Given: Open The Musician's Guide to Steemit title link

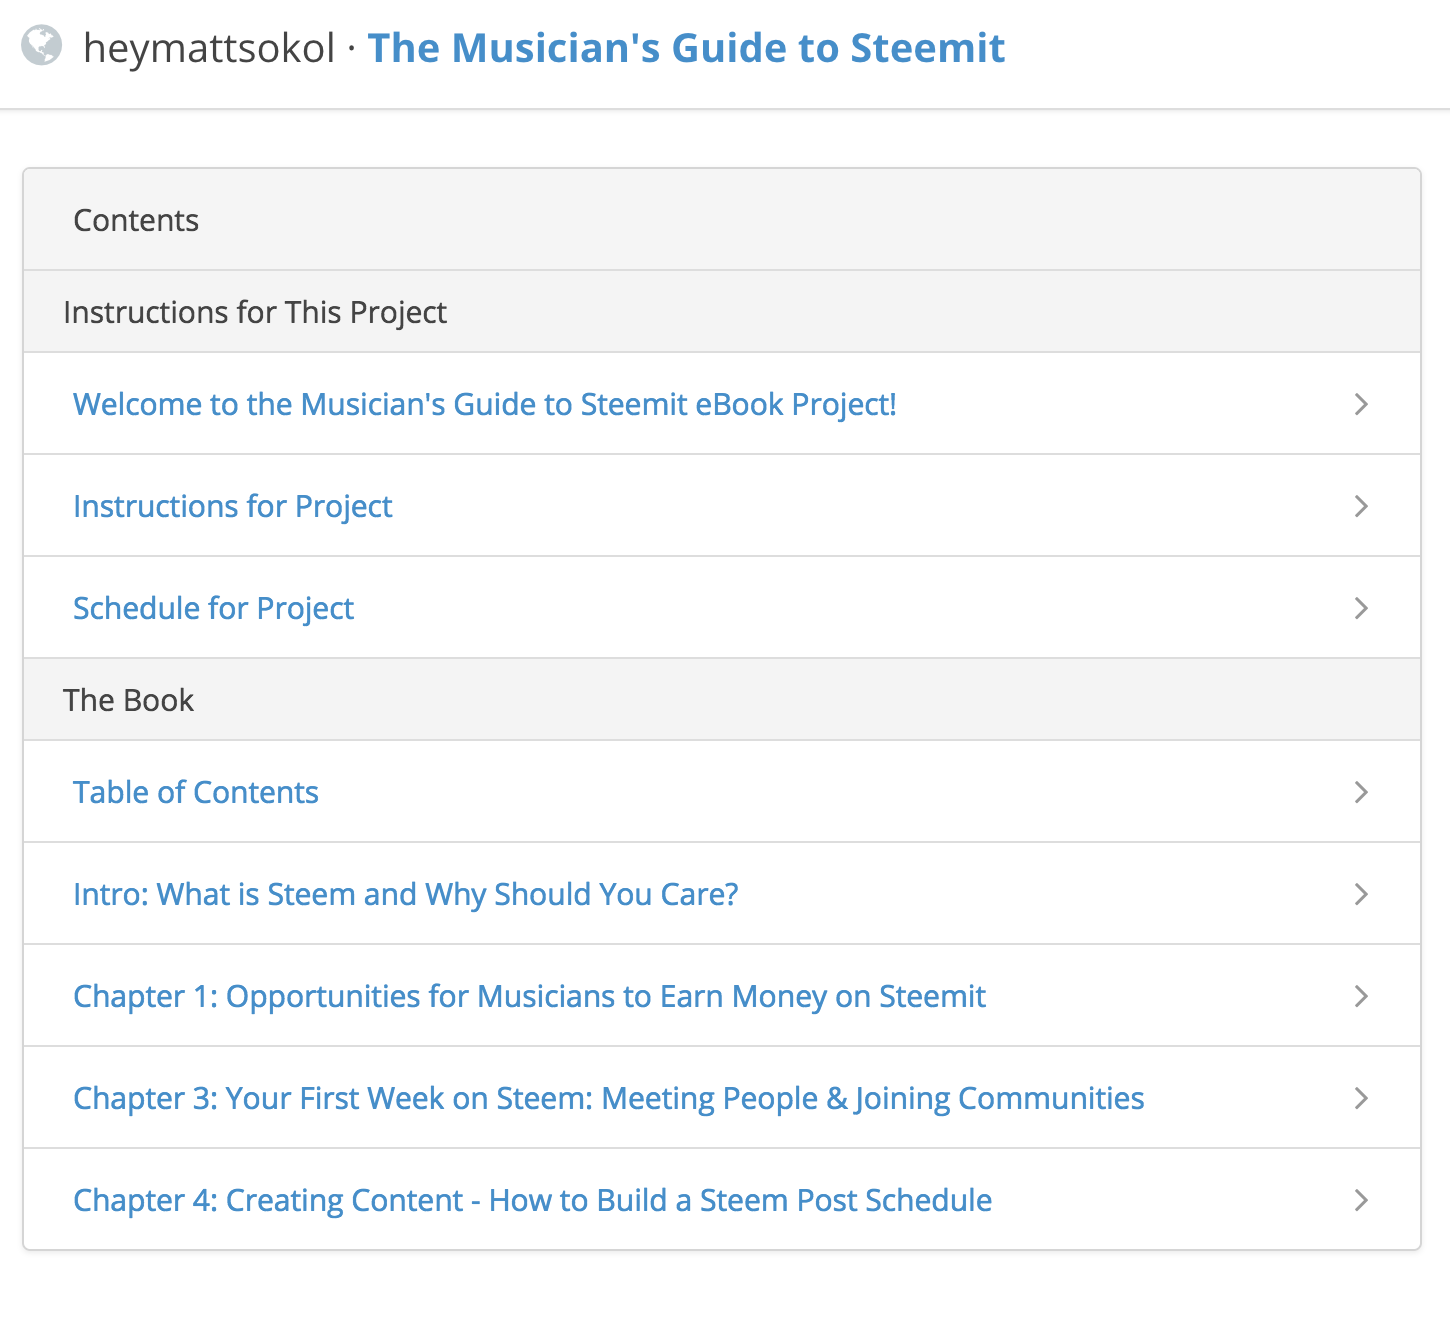Looking at the screenshot, I should click(686, 48).
